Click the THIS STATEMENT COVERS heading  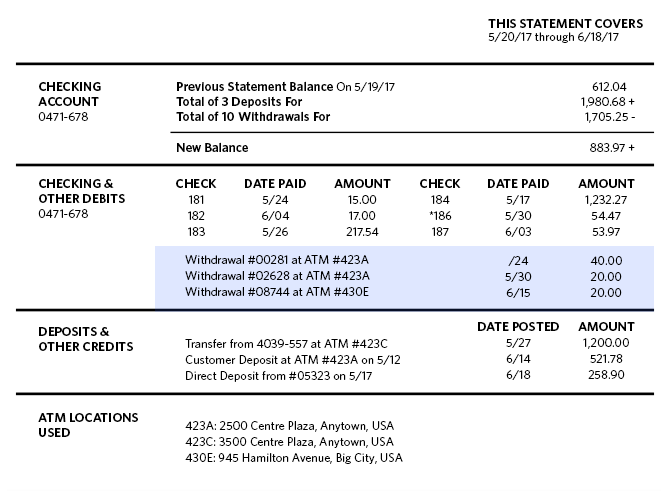(565, 24)
